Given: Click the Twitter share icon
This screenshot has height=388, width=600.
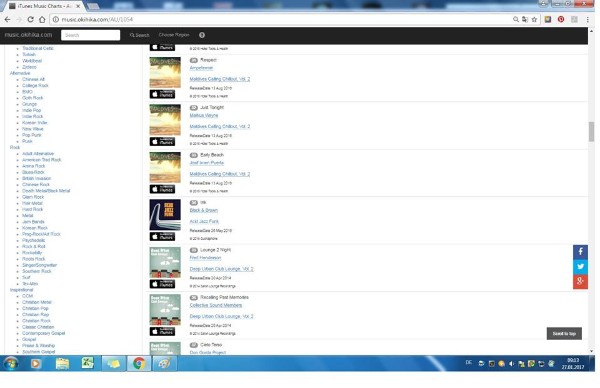Looking at the screenshot, I should pyautogui.click(x=580, y=267).
